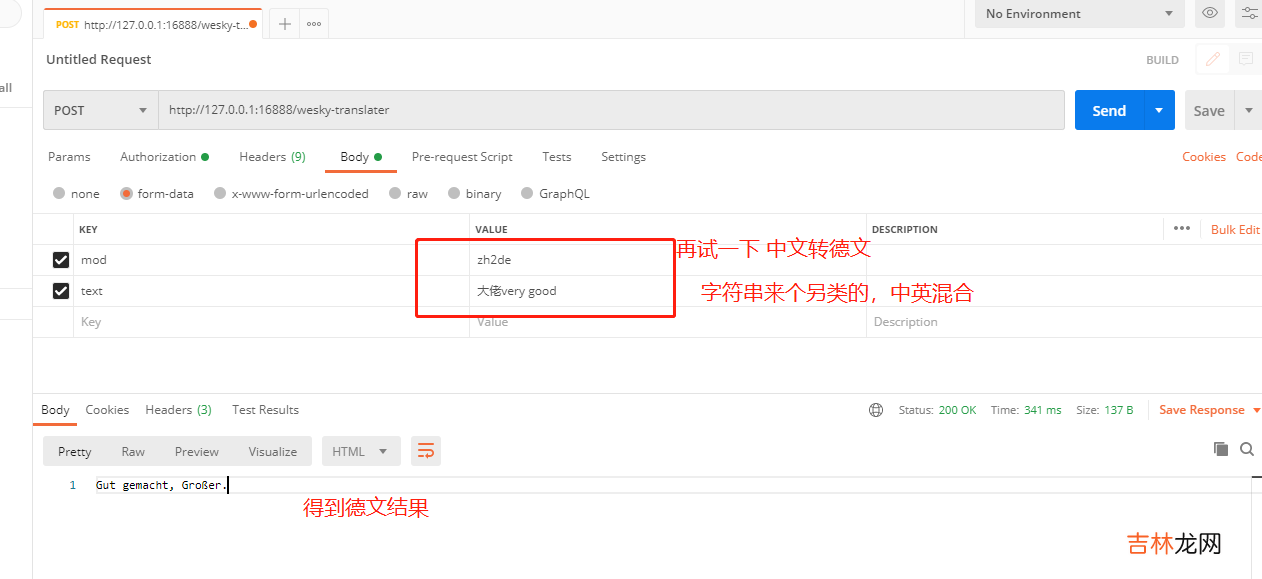Click the globe network icon near Status
1262x579 pixels.
click(x=876, y=410)
